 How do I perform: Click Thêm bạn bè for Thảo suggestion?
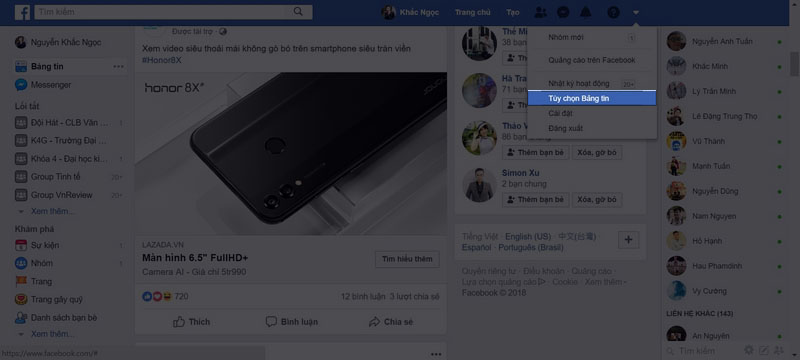pyautogui.click(x=536, y=152)
